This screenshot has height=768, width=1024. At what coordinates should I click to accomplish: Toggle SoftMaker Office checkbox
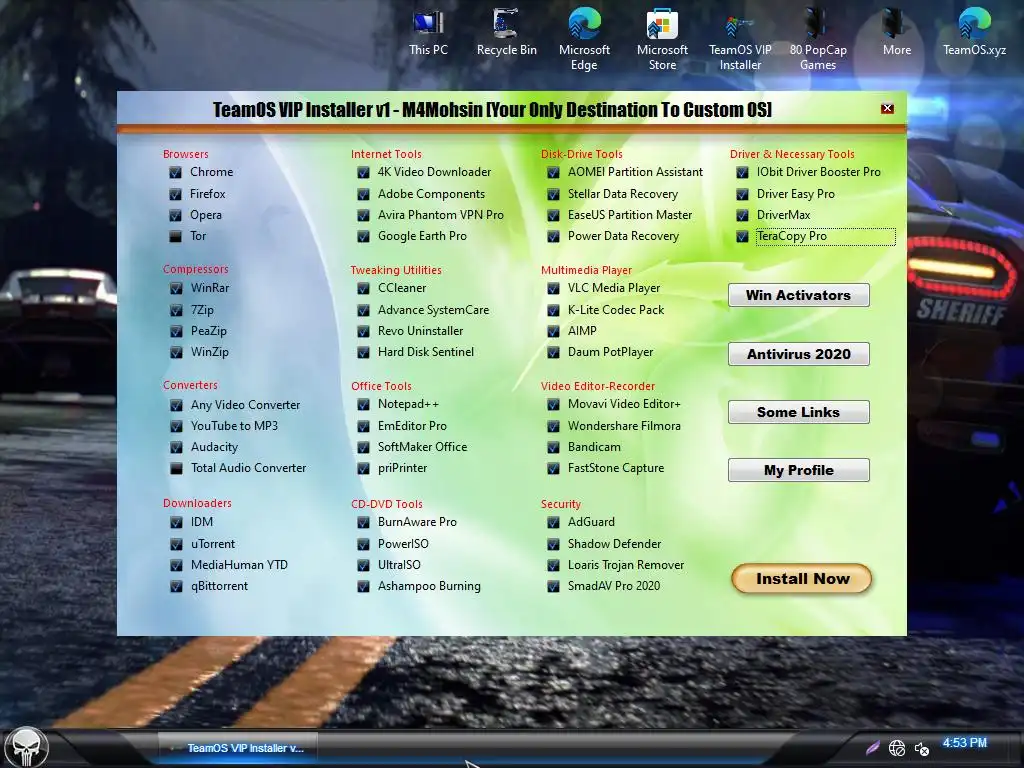(363, 447)
